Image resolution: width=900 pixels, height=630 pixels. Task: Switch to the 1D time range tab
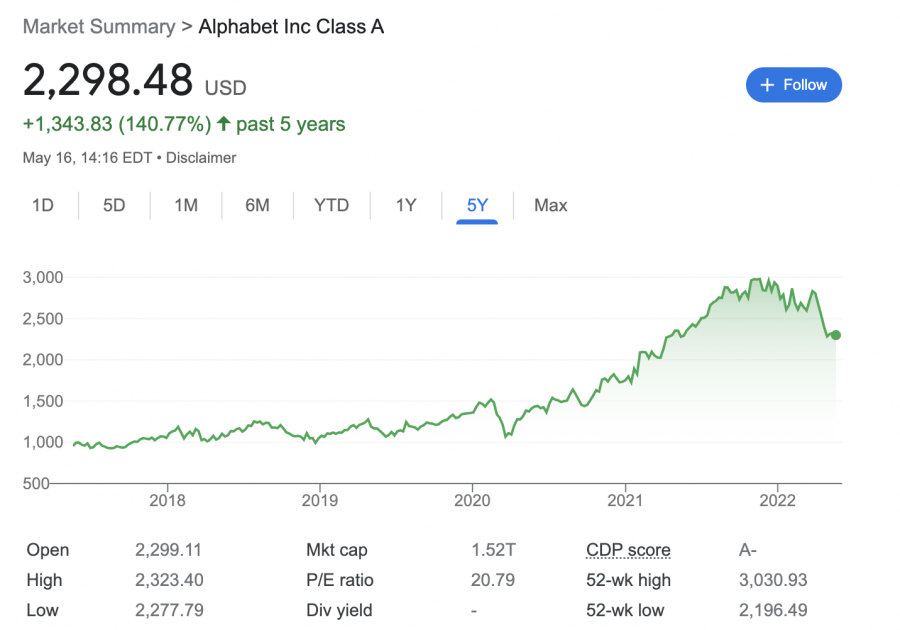click(42, 205)
